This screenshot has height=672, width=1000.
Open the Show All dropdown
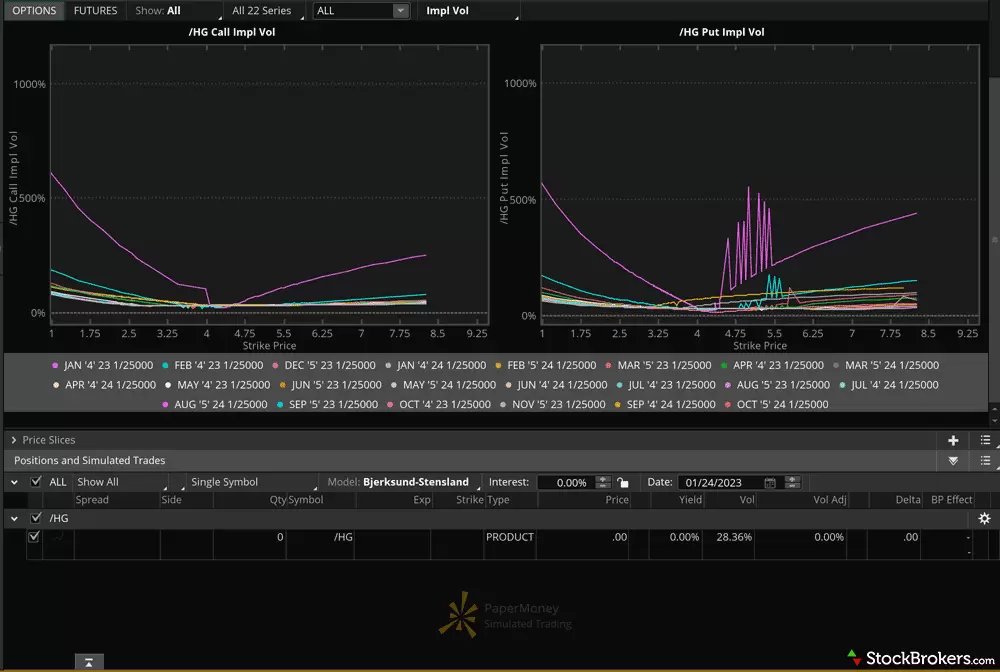click(125, 482)
